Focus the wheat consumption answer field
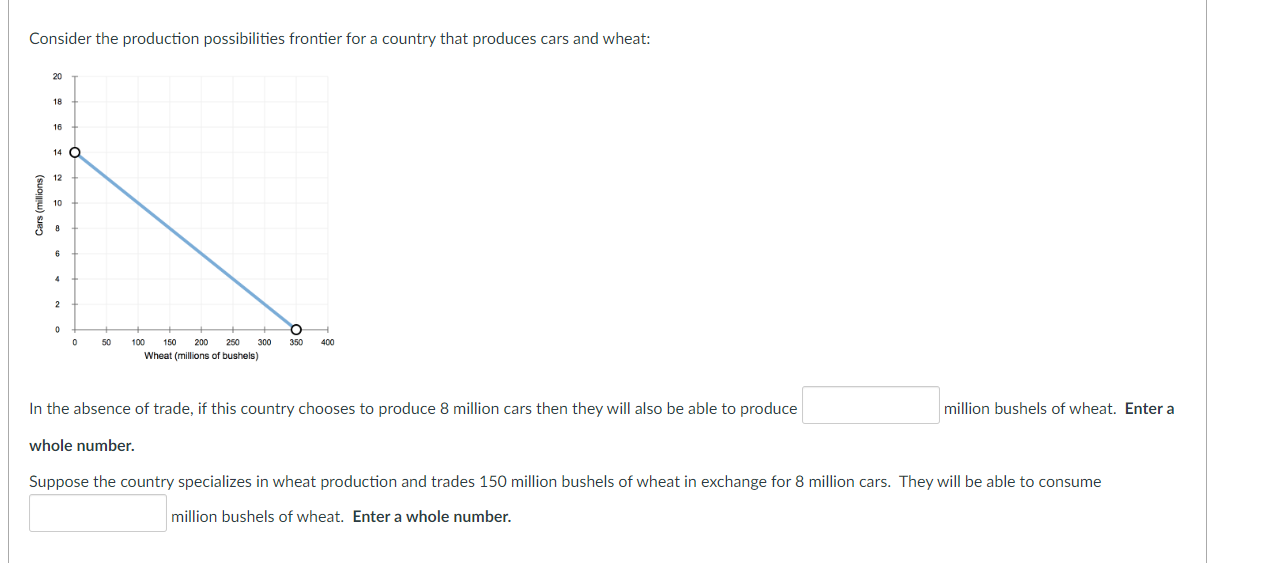 point(98,513)
